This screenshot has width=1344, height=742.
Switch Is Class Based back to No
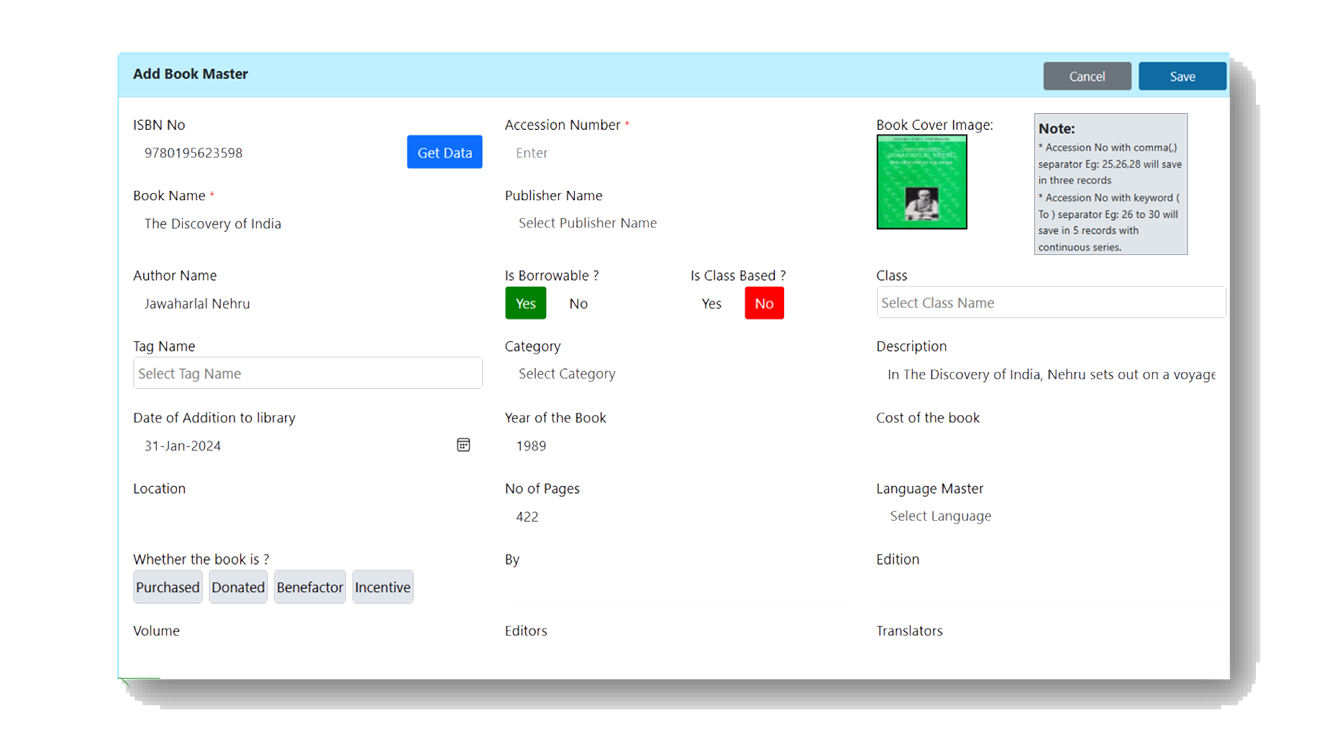764,303
